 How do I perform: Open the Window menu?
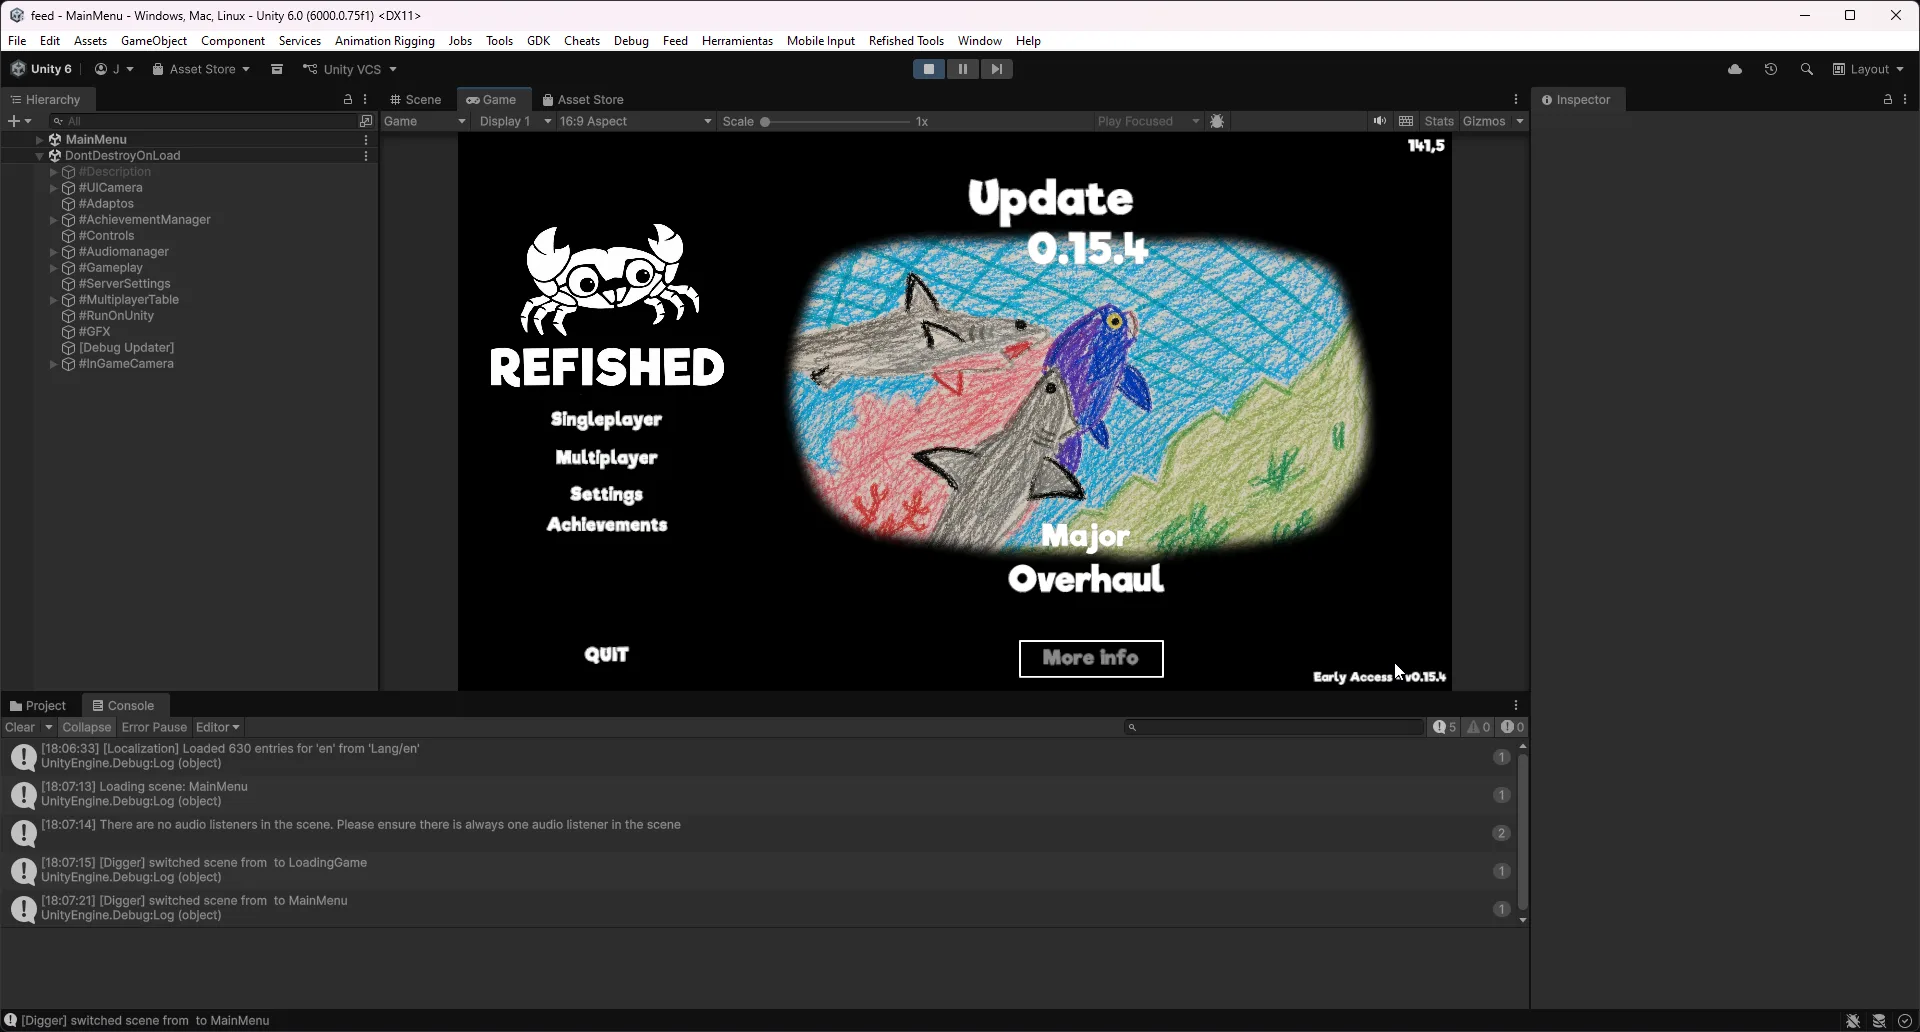point(979,41)
